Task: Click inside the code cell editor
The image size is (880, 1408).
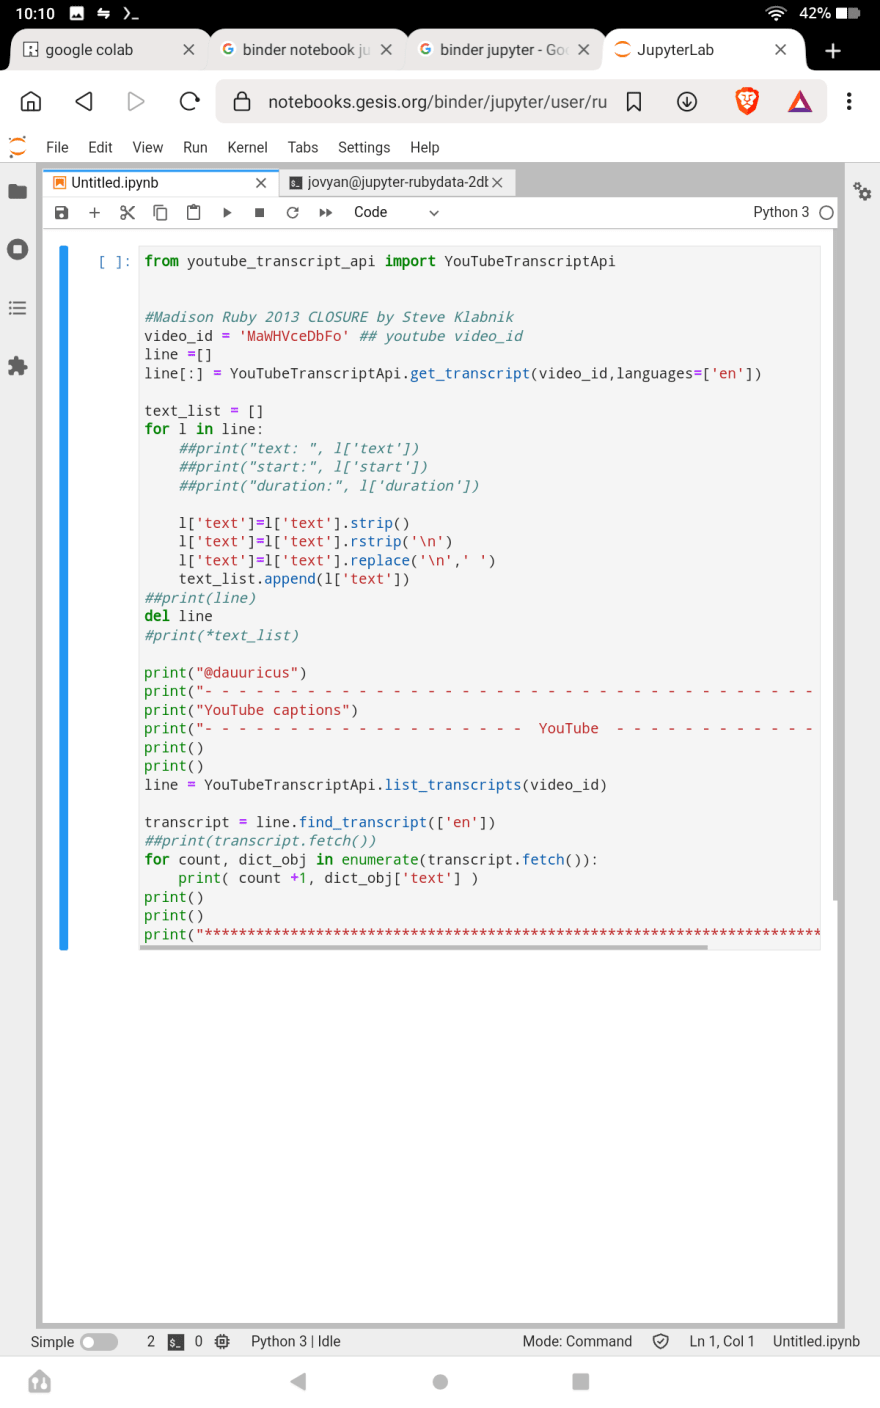Action: tap(480, 597)
